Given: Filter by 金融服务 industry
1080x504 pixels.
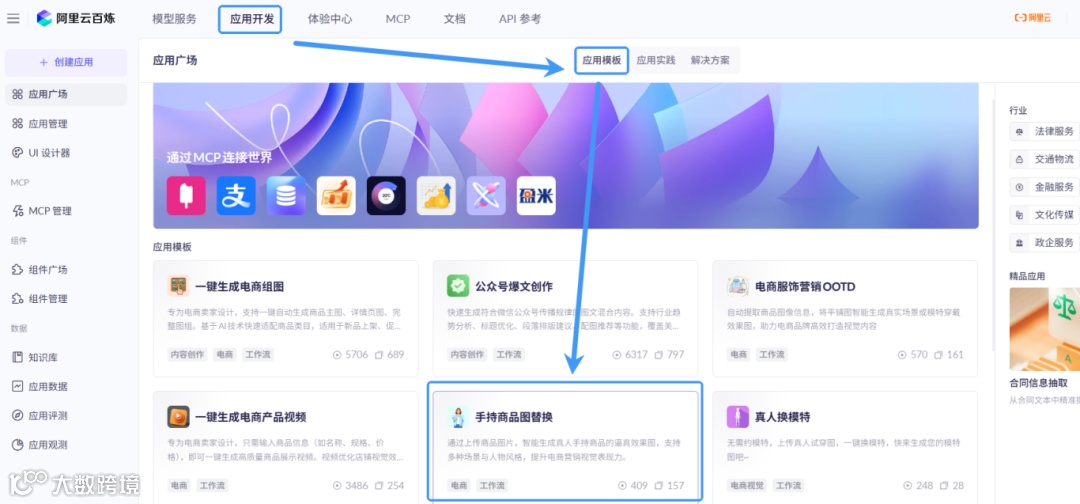Looking at the screenshot, I should point(1044,187).
